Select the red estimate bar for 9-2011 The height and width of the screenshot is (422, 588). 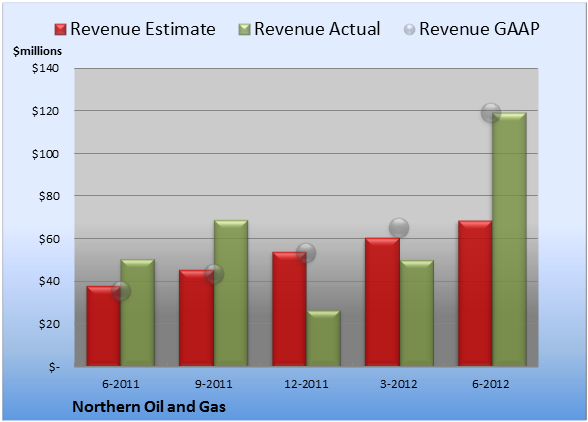click(x=196, y=318)
